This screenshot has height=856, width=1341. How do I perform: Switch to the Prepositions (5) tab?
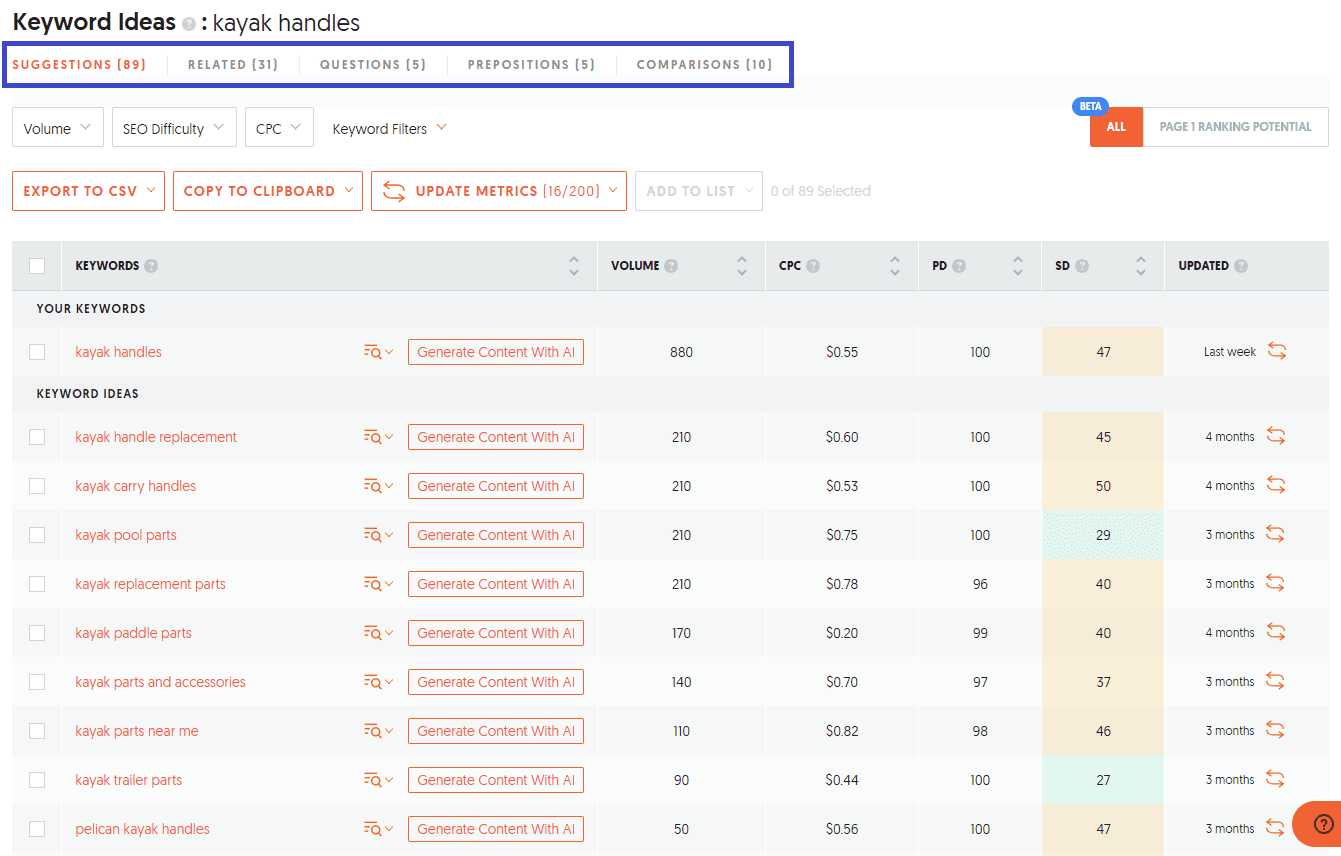532,65
